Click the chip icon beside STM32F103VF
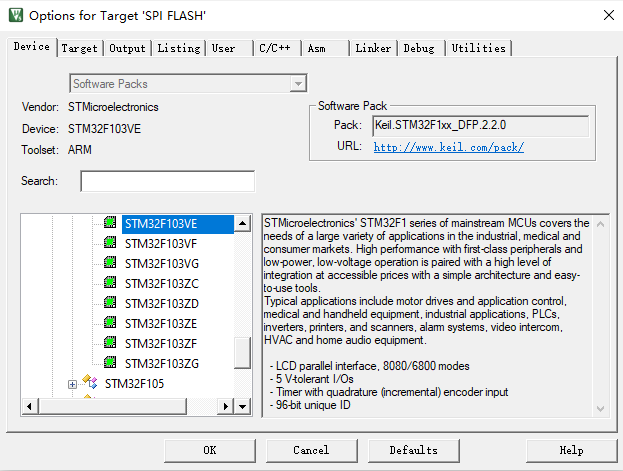This screenshot has width=623, height=471. point(110,242)
